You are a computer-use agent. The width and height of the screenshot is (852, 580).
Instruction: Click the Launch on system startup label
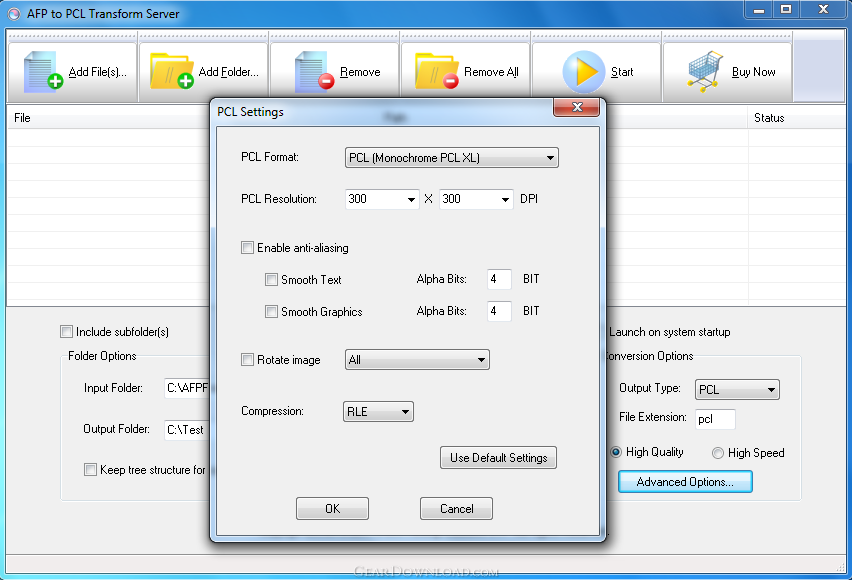[x=669, y=332]
